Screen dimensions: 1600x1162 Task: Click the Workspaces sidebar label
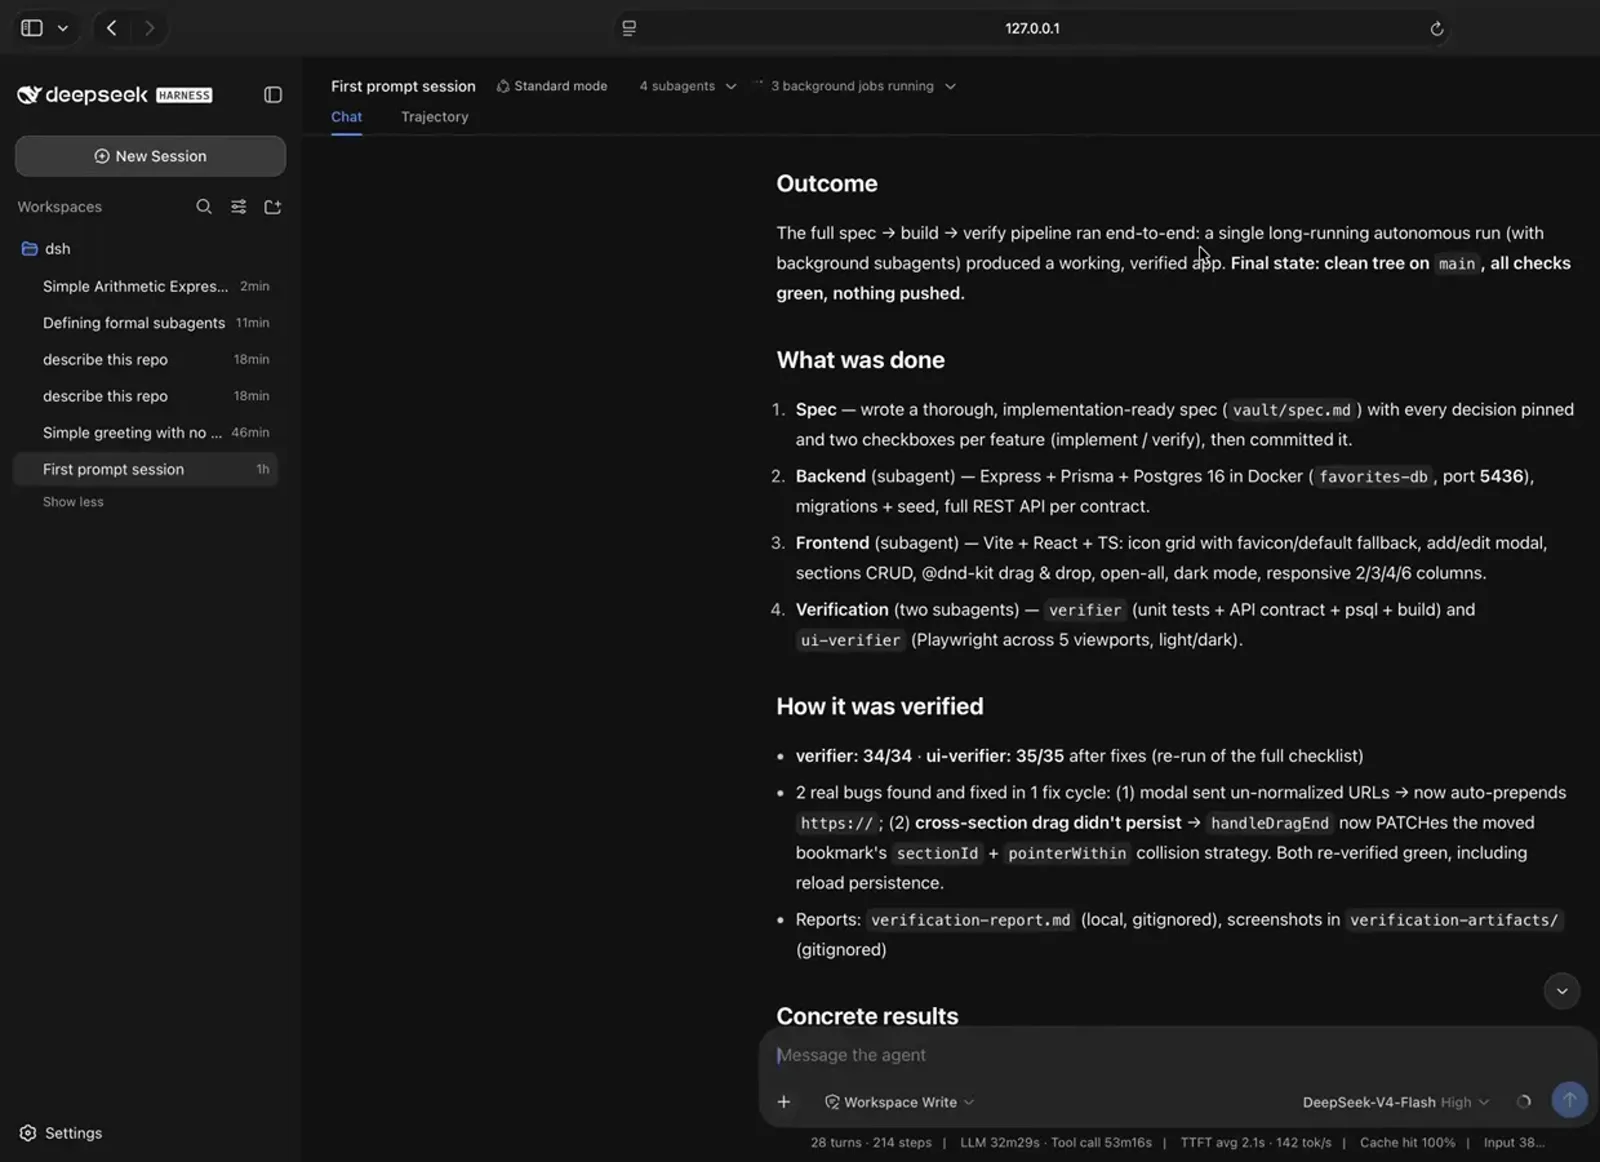59,207
